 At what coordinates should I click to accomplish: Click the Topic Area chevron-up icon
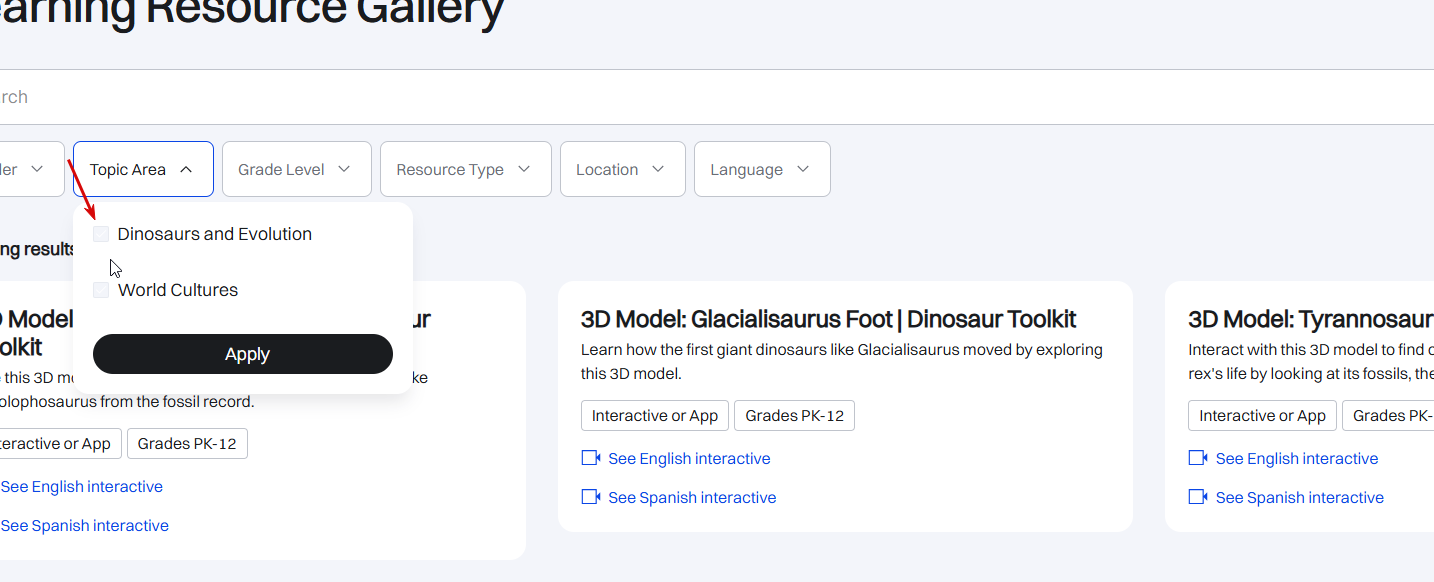(186, 170)
